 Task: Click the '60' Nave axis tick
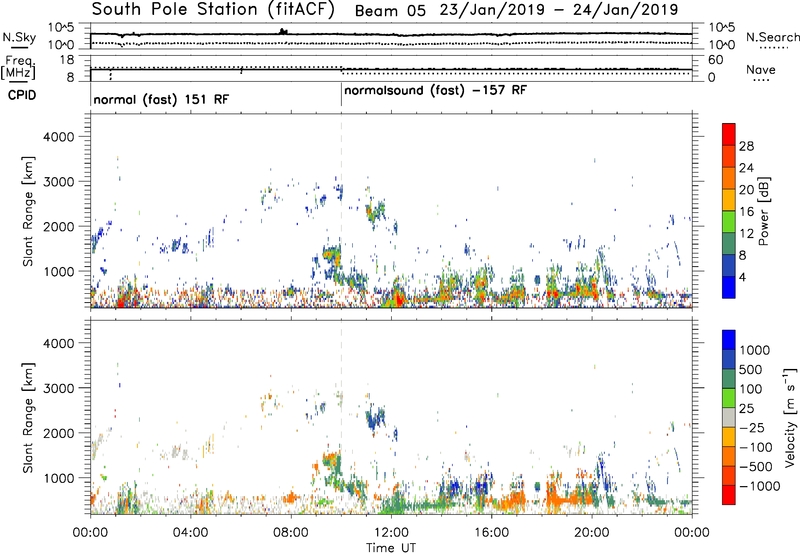pos(716,60)
